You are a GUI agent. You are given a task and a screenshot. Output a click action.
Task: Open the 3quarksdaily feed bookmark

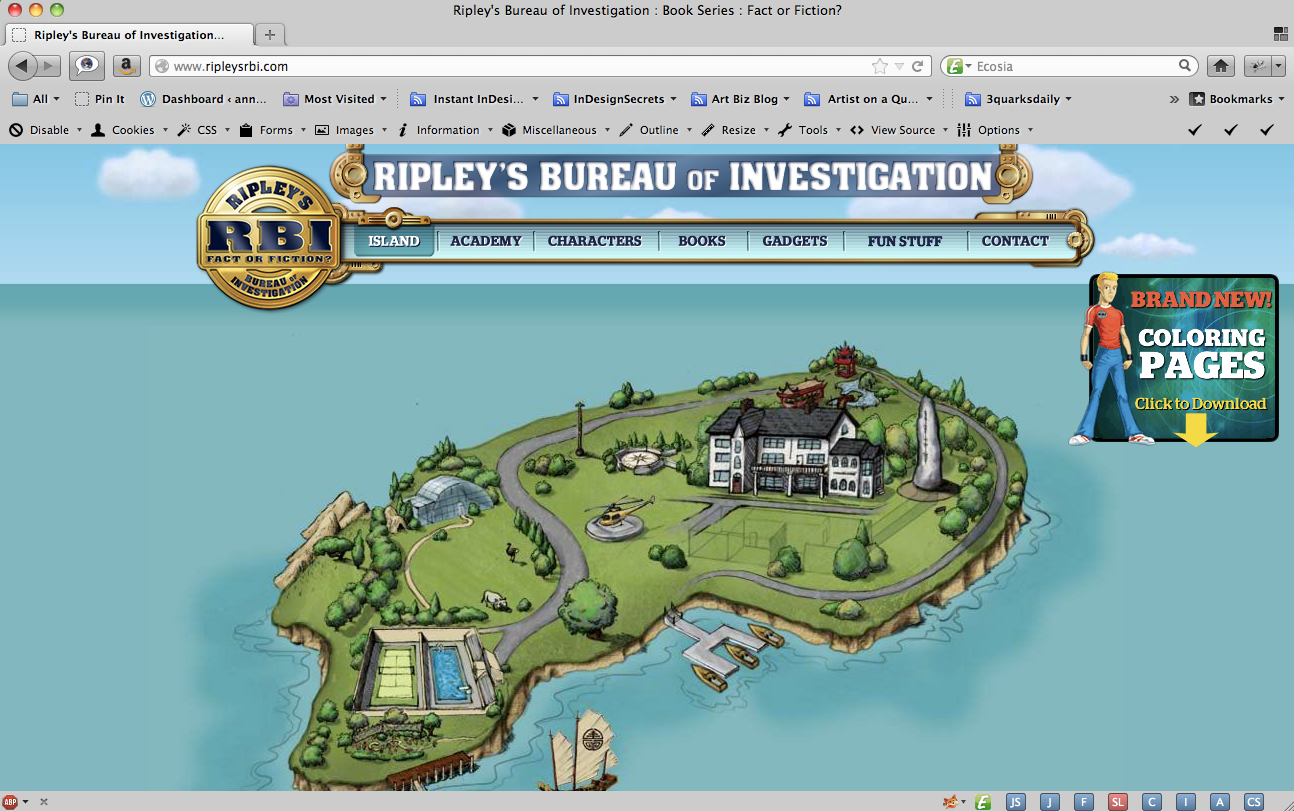[1019, 99]
